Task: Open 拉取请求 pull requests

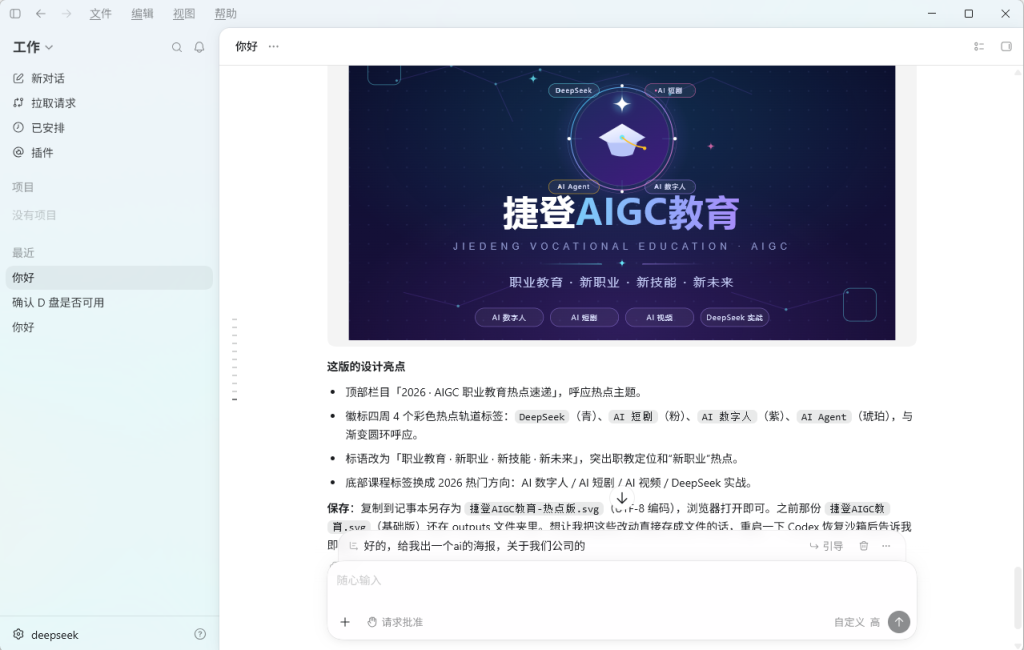Action: point(109,103)
